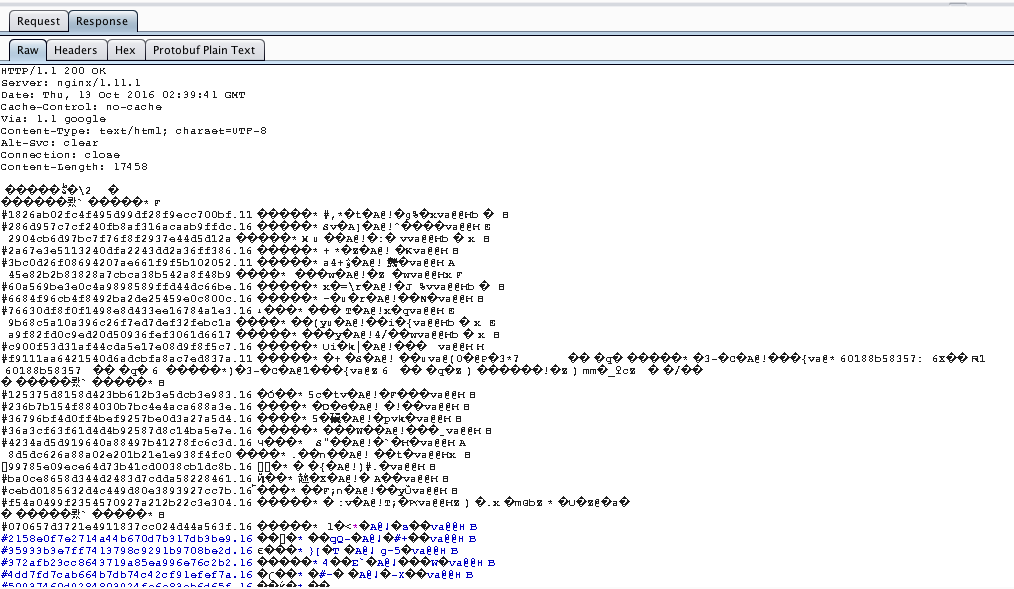Click the Cache-Control: no-cache header
The height and width of the screenshot is (589, 1014).
[x=80, y=107]
